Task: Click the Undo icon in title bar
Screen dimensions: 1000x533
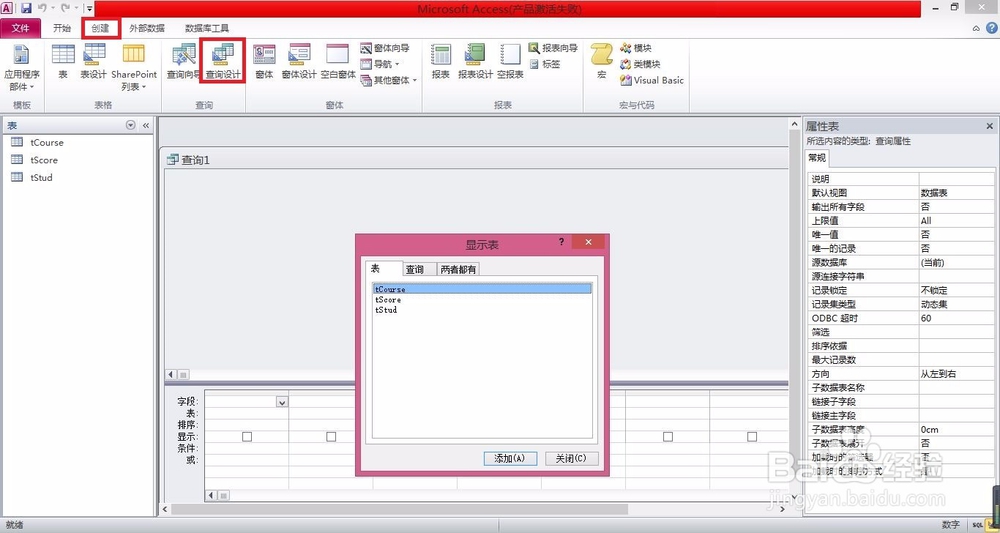Action: click(x=42, y=8)
